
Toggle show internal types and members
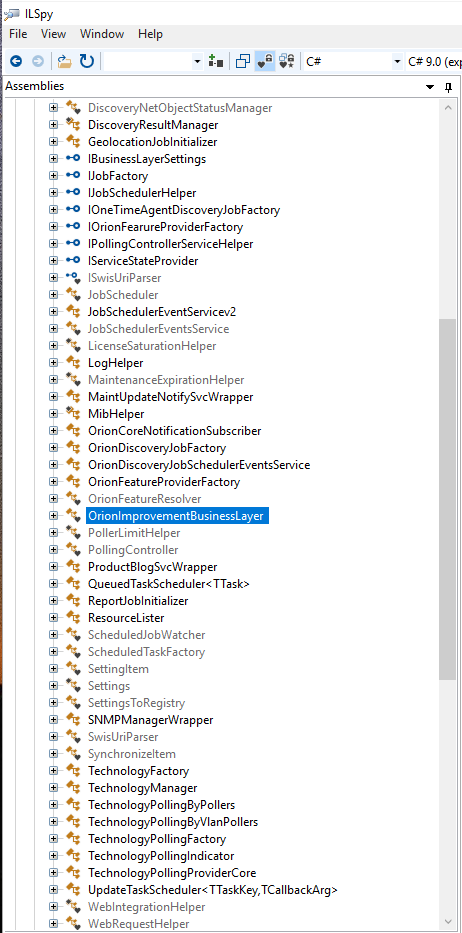pos(264,61)
